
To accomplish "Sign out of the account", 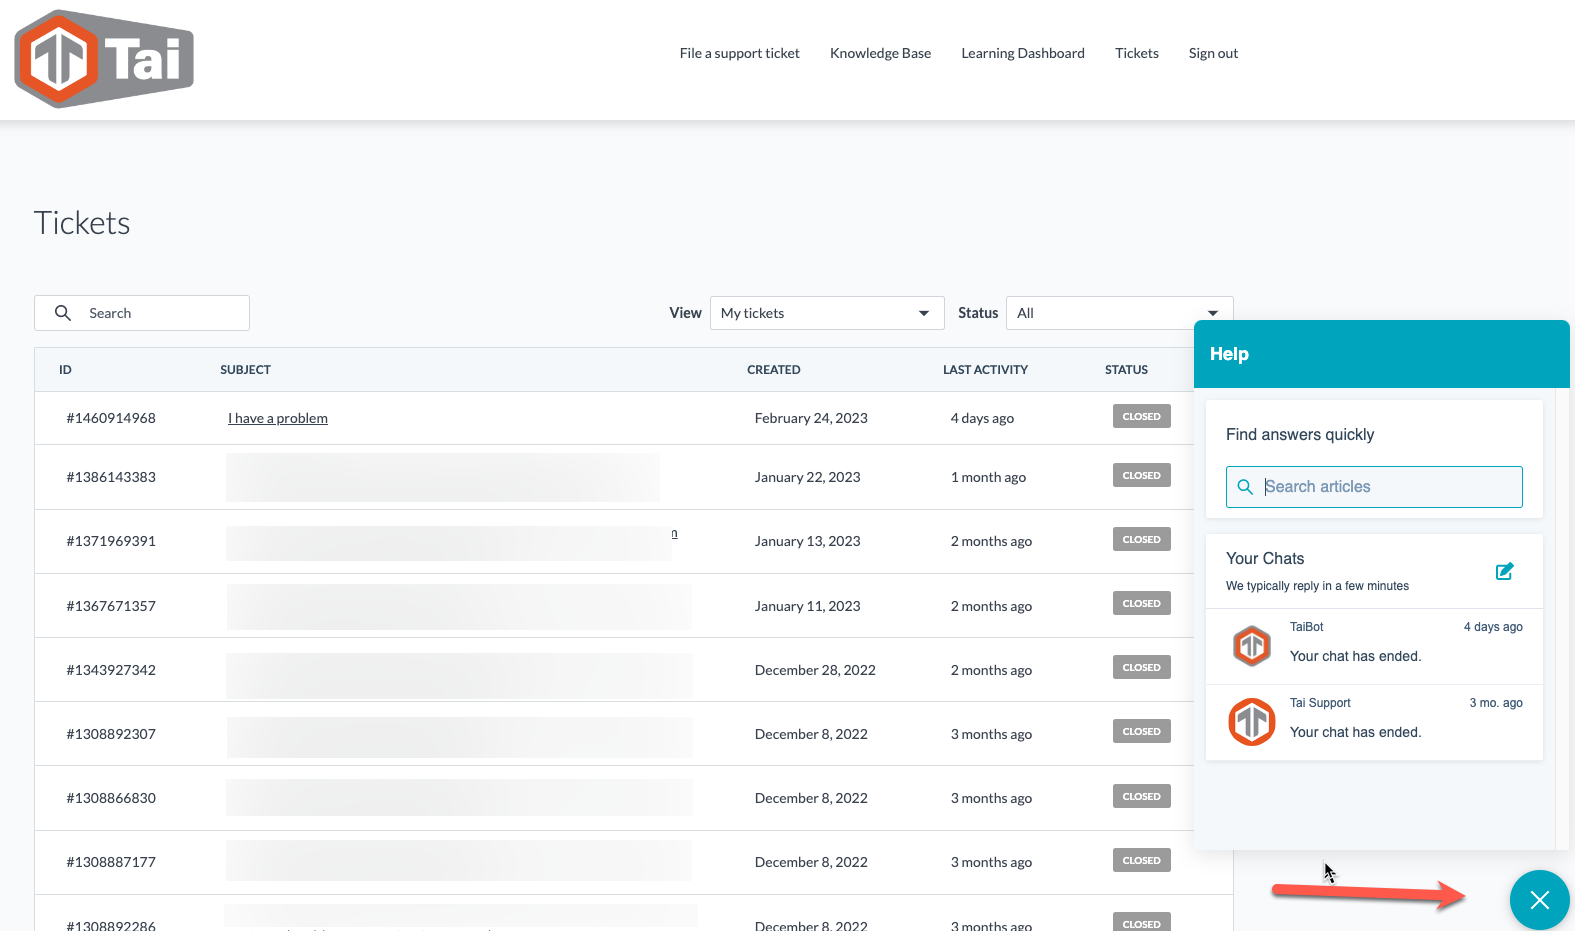I will click(1213, 53).
